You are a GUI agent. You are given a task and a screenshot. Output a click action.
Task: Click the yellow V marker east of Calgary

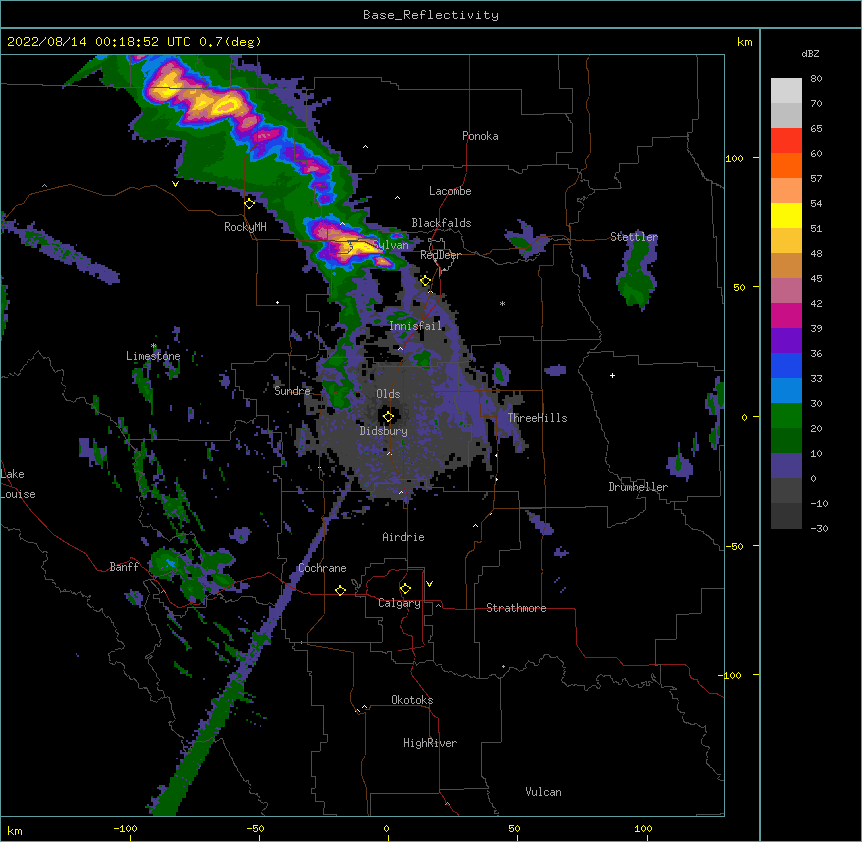click(429, 584)
